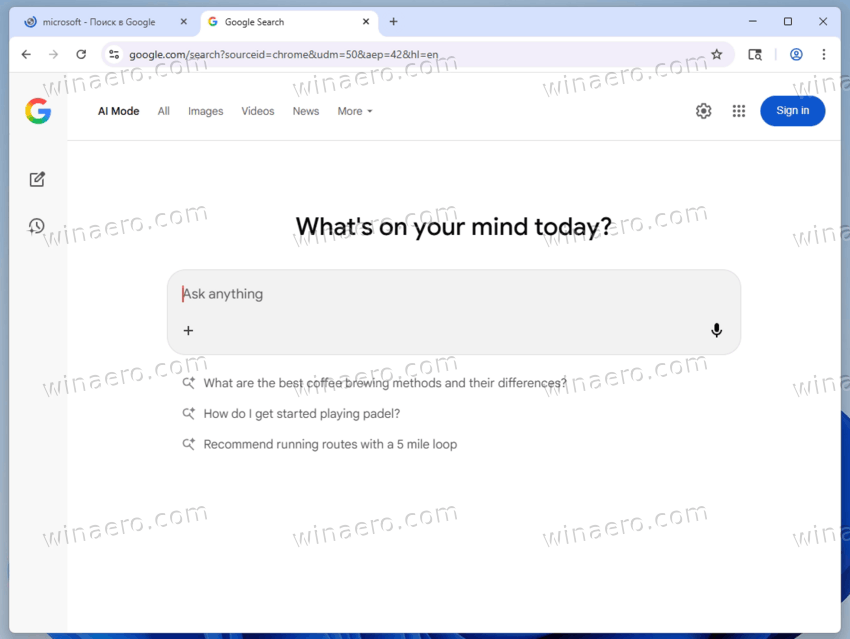Image resolution: width=850 pixels, height=639 pixels.
Task: Click the Sign in button
Action: coord(792,111)
